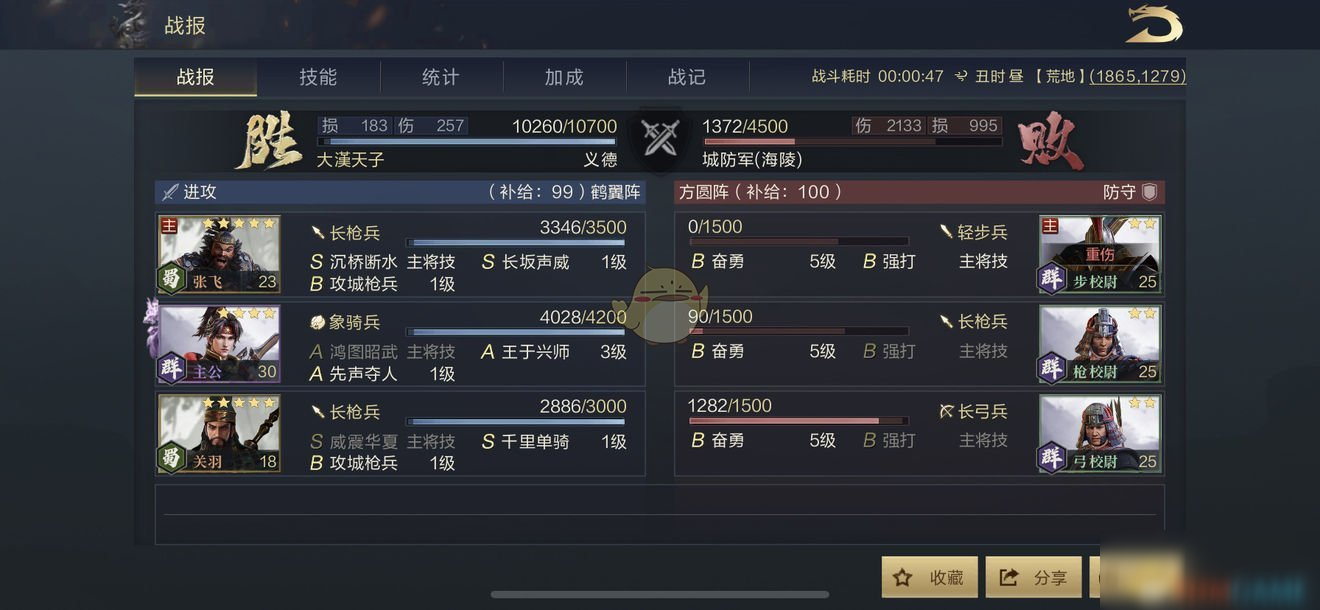Screen dimensions: 1320x610
Task: Switch to the 统计 tab
Action: [441, 77]
